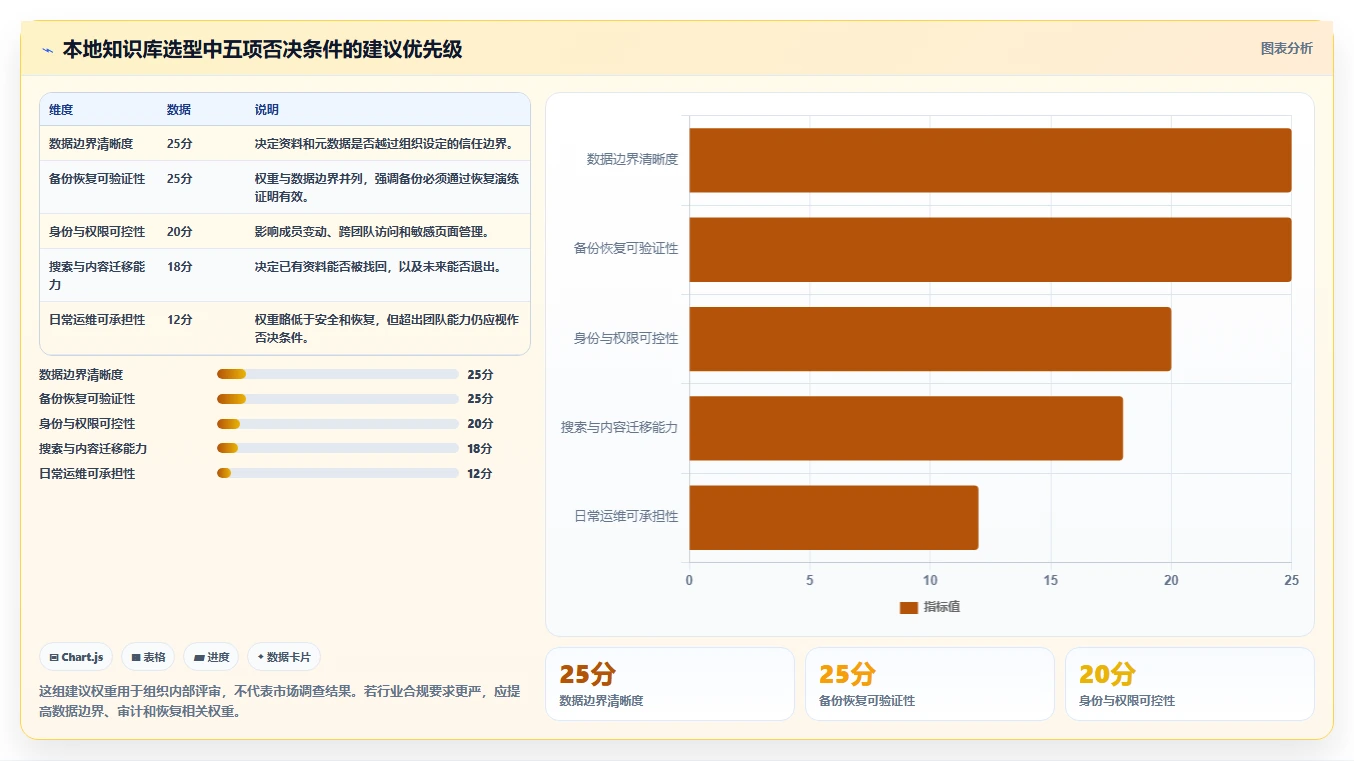Click the 数据 column header
Viewport: 1354px width, 761px height.
[x=179, y=110]
